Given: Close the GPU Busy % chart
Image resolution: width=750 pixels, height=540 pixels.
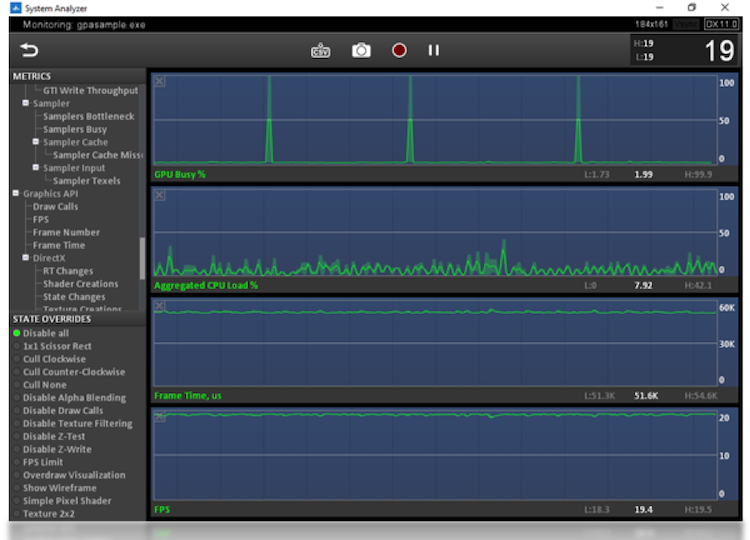Looking at the screenshot, I should (x=160, y=82).
